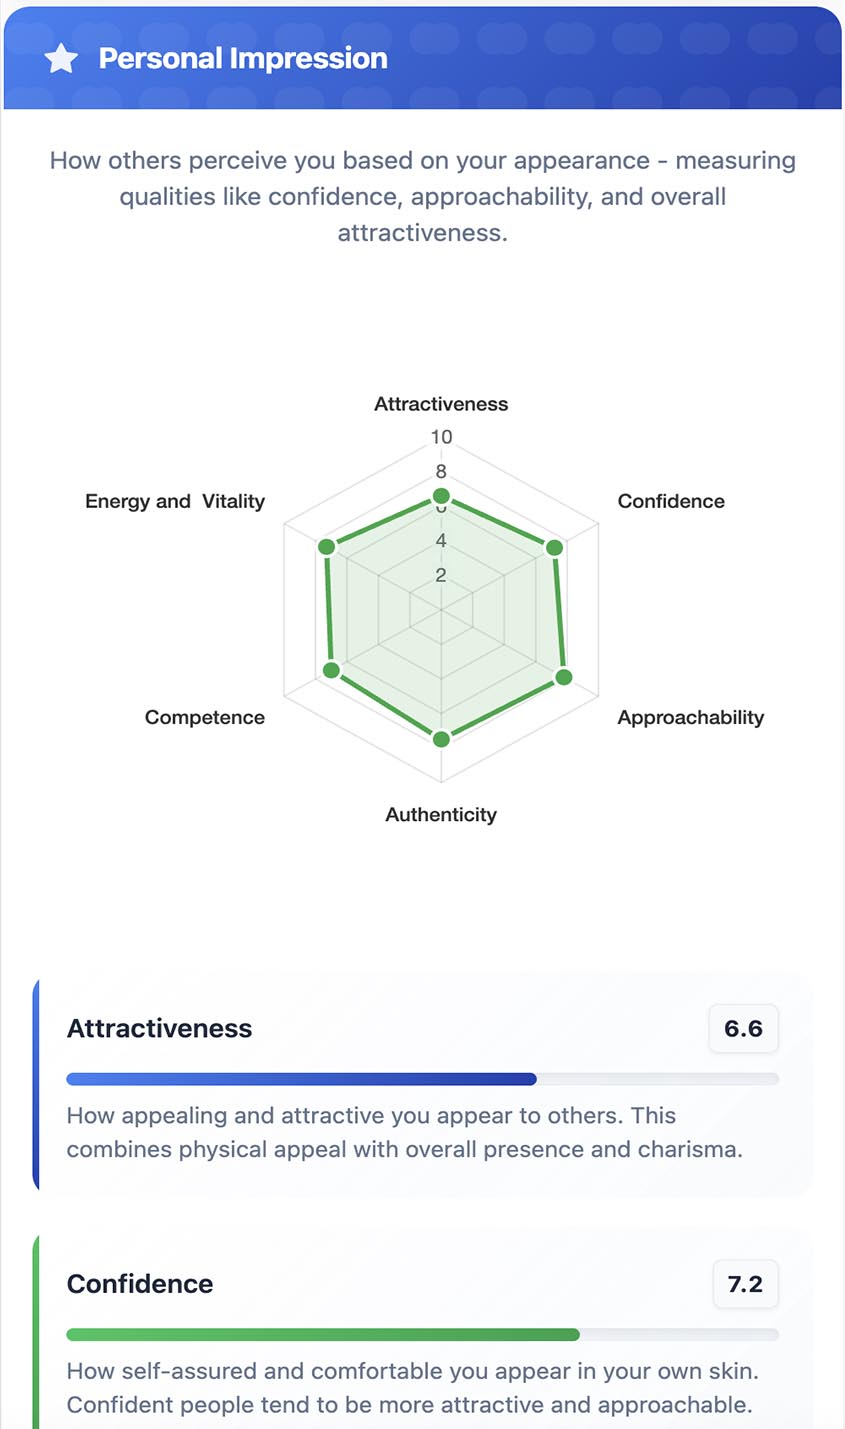
Task: Click the Attractiveness card heading
Action: pos(160,1029)
